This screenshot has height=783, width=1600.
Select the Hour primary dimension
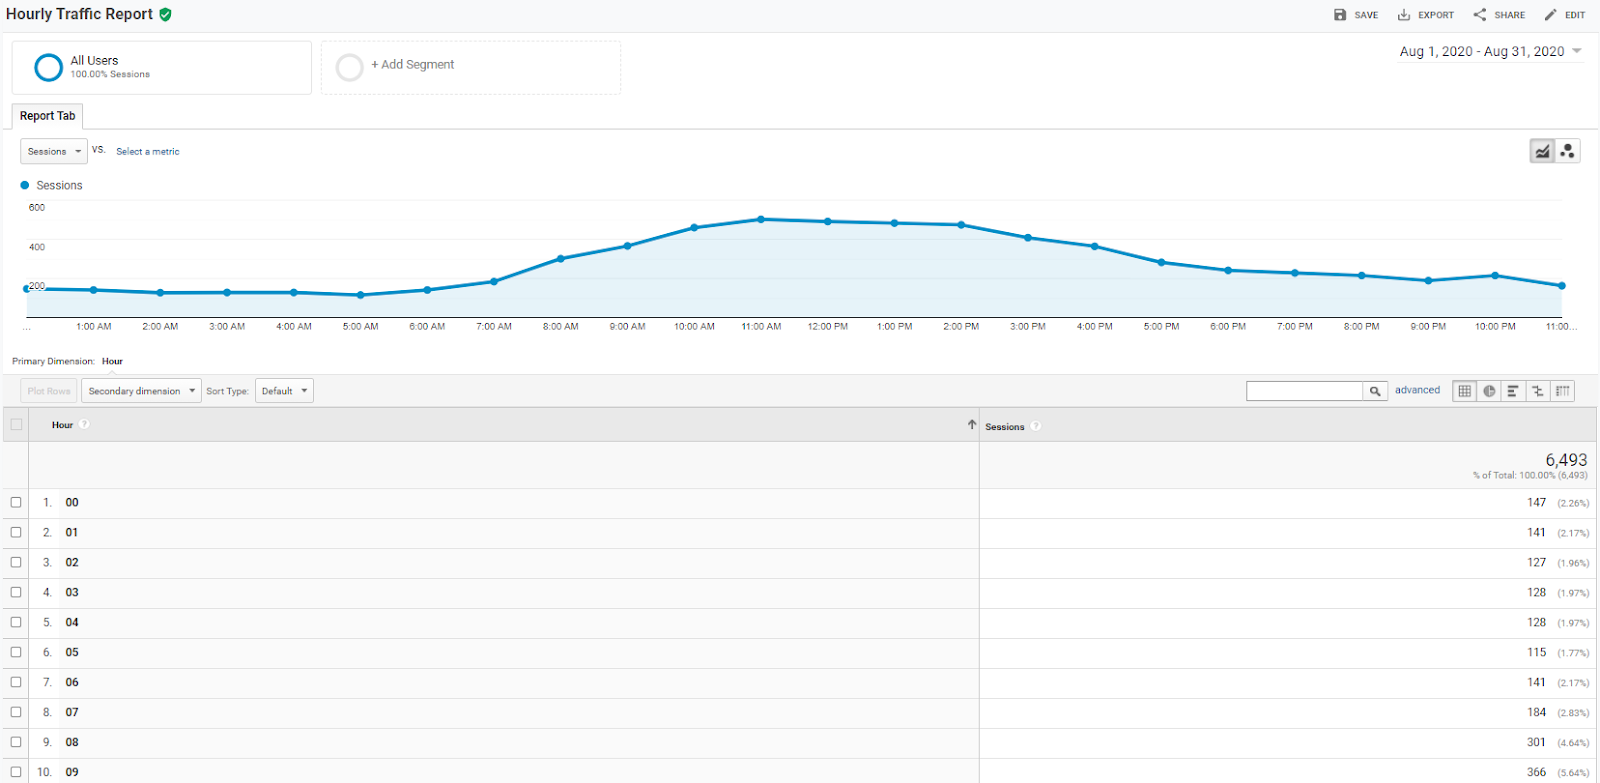(112, 361)
